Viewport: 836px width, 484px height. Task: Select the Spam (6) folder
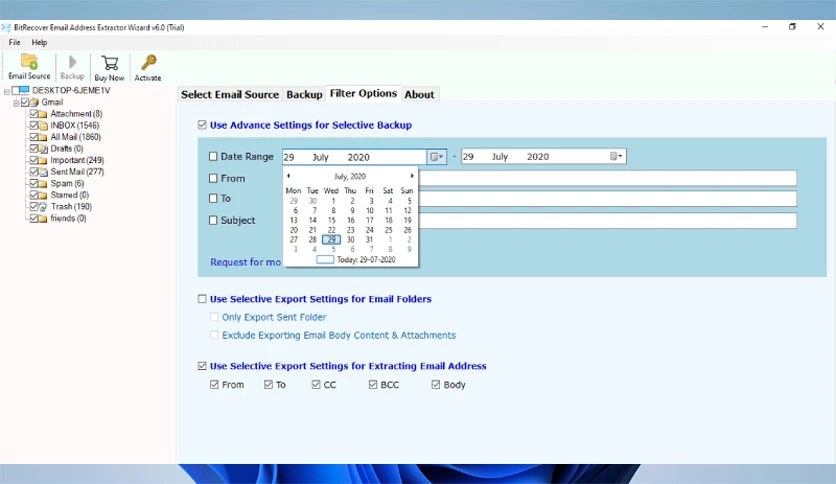pyautogui.click(x=67, y=183)
